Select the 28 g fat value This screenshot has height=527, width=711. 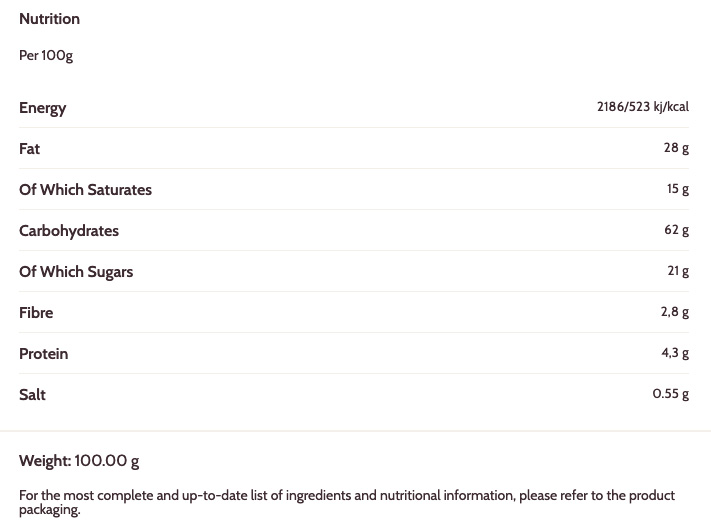click(676, 148)
